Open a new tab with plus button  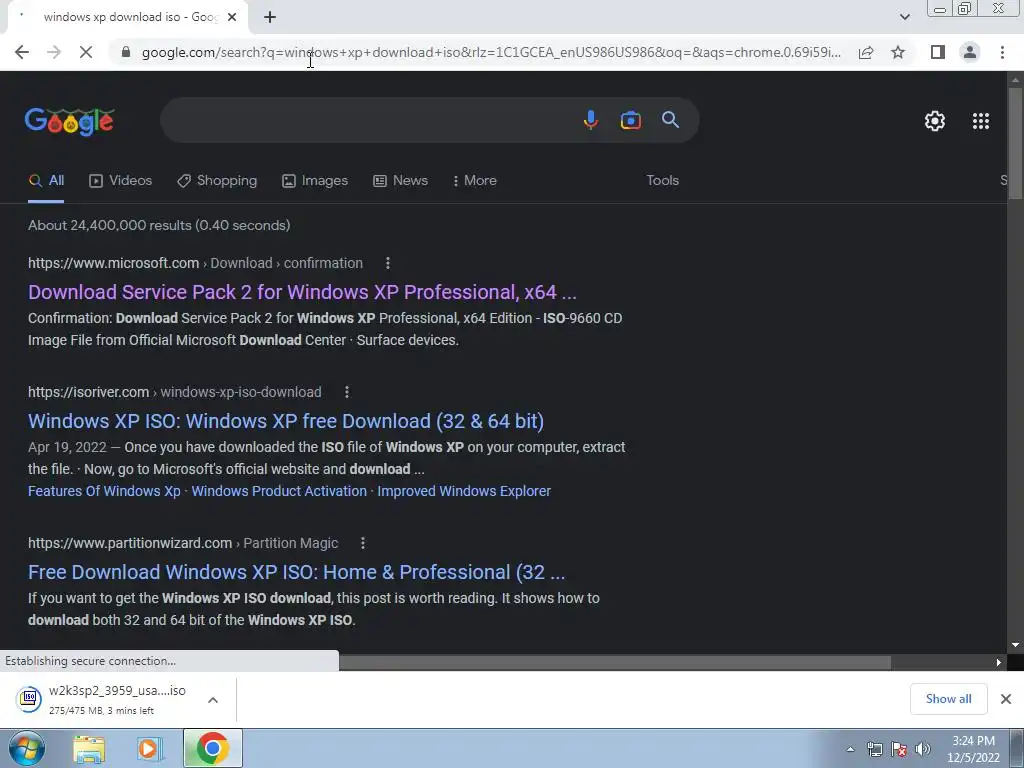point(270,17)
